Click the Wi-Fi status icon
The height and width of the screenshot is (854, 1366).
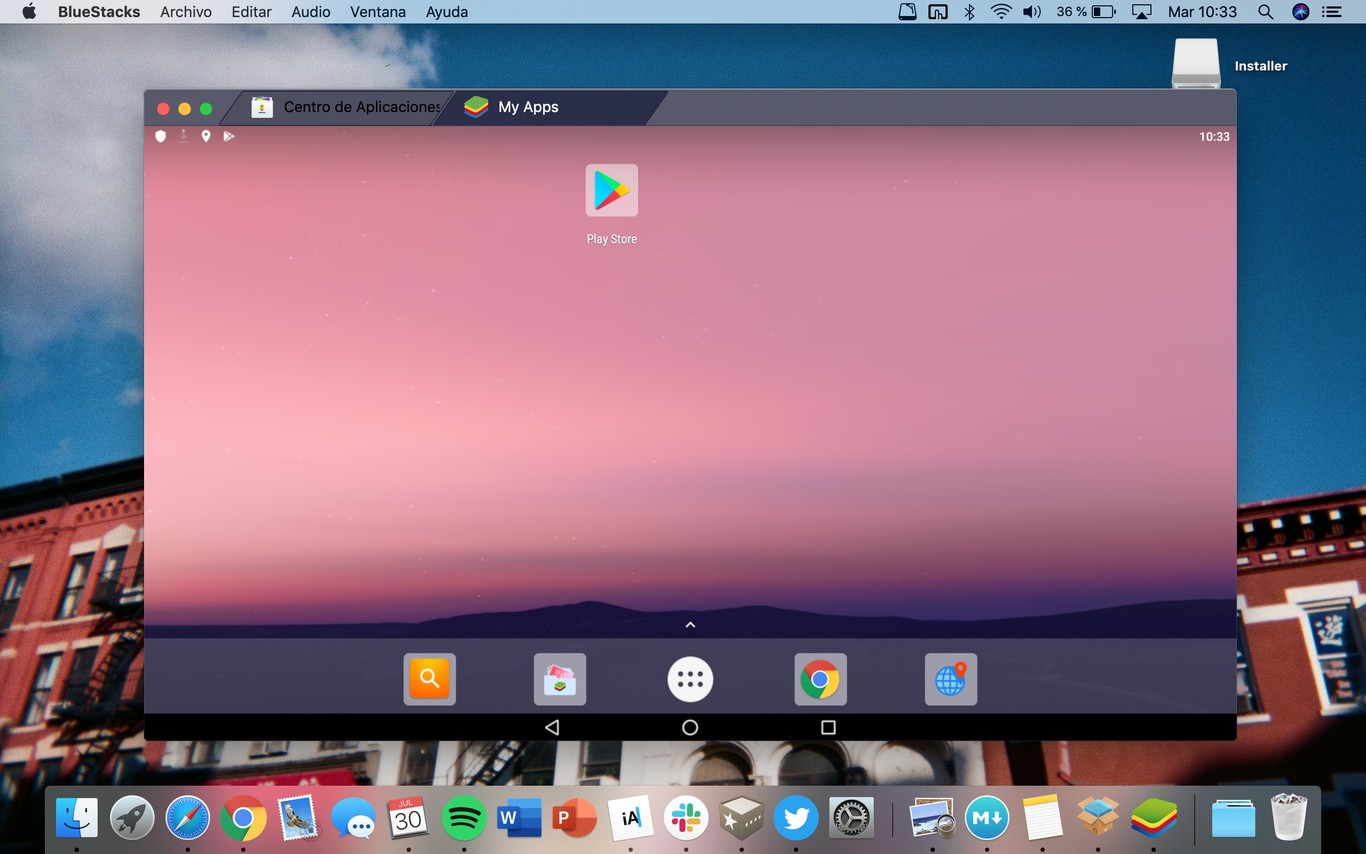[x=1001, y=12]
